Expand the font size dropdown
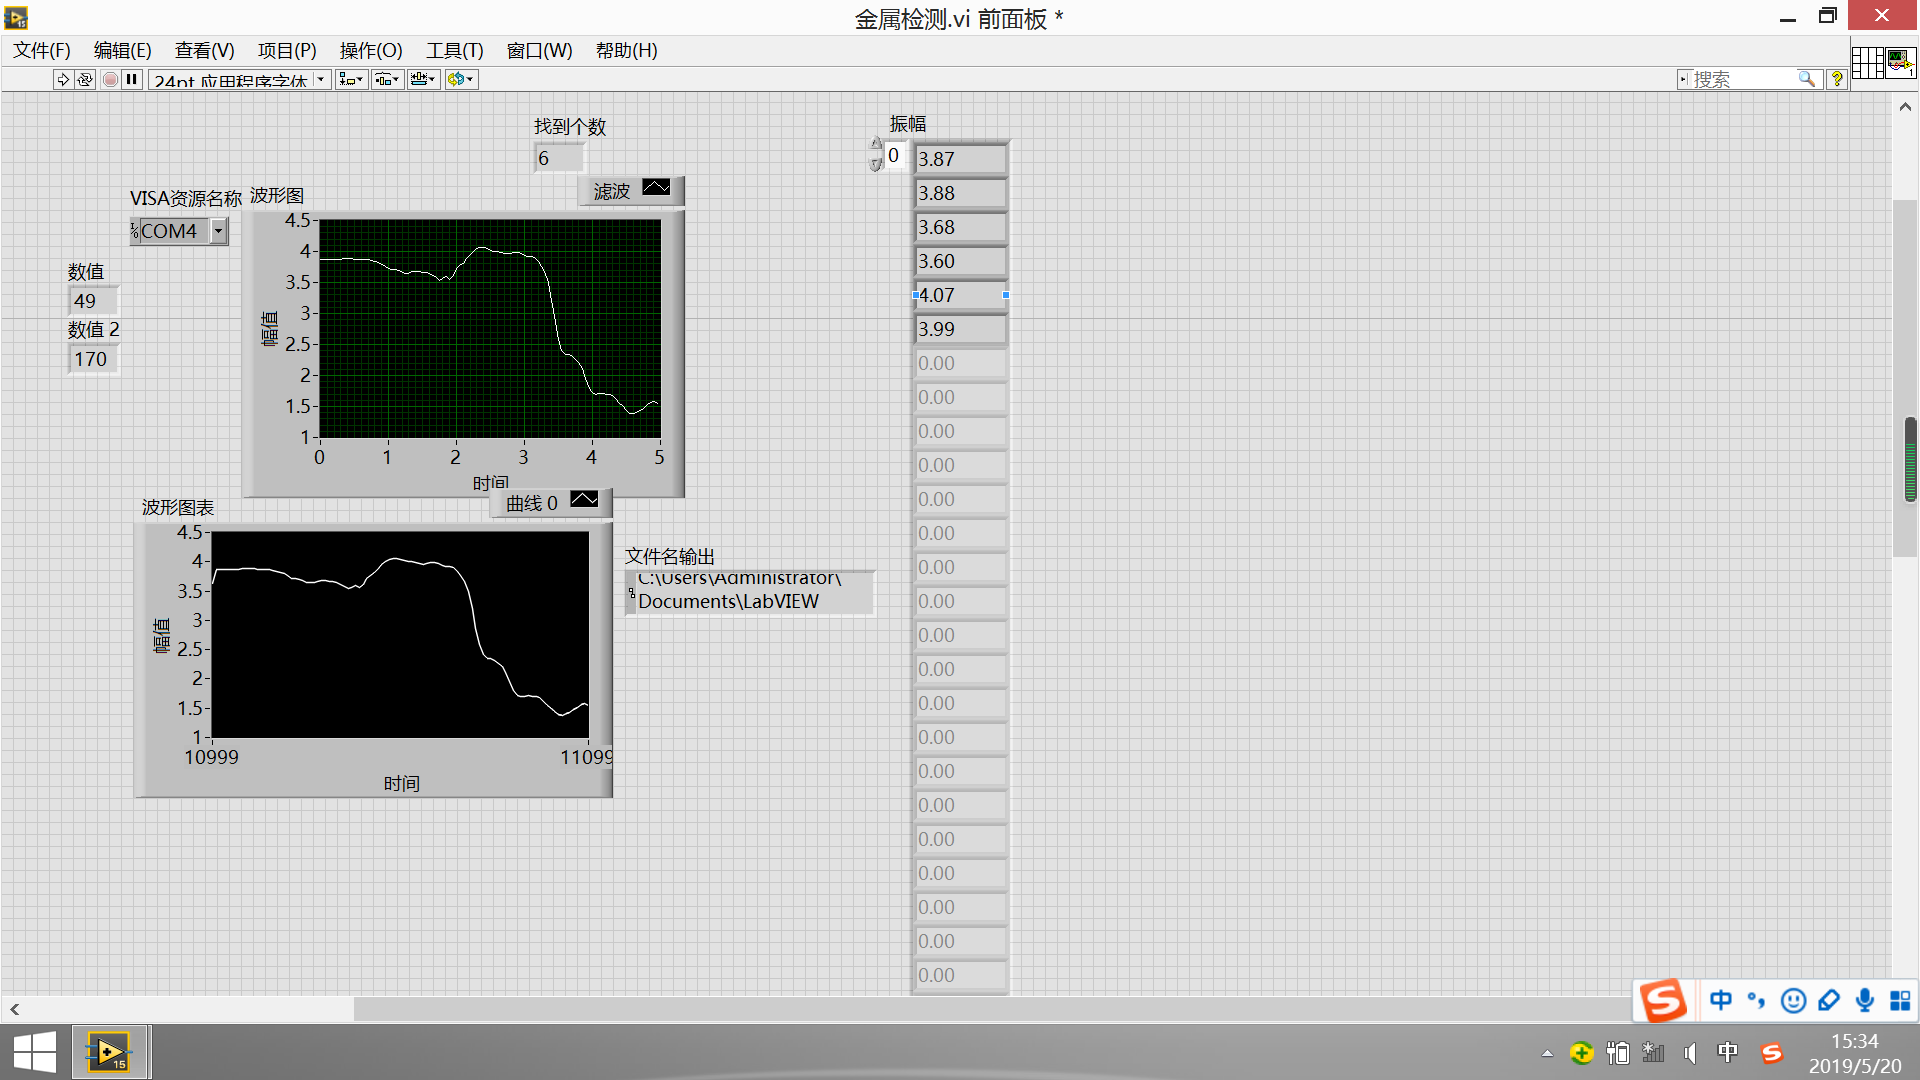Viewport: 1920px width, 1080px height. point(320,79)
